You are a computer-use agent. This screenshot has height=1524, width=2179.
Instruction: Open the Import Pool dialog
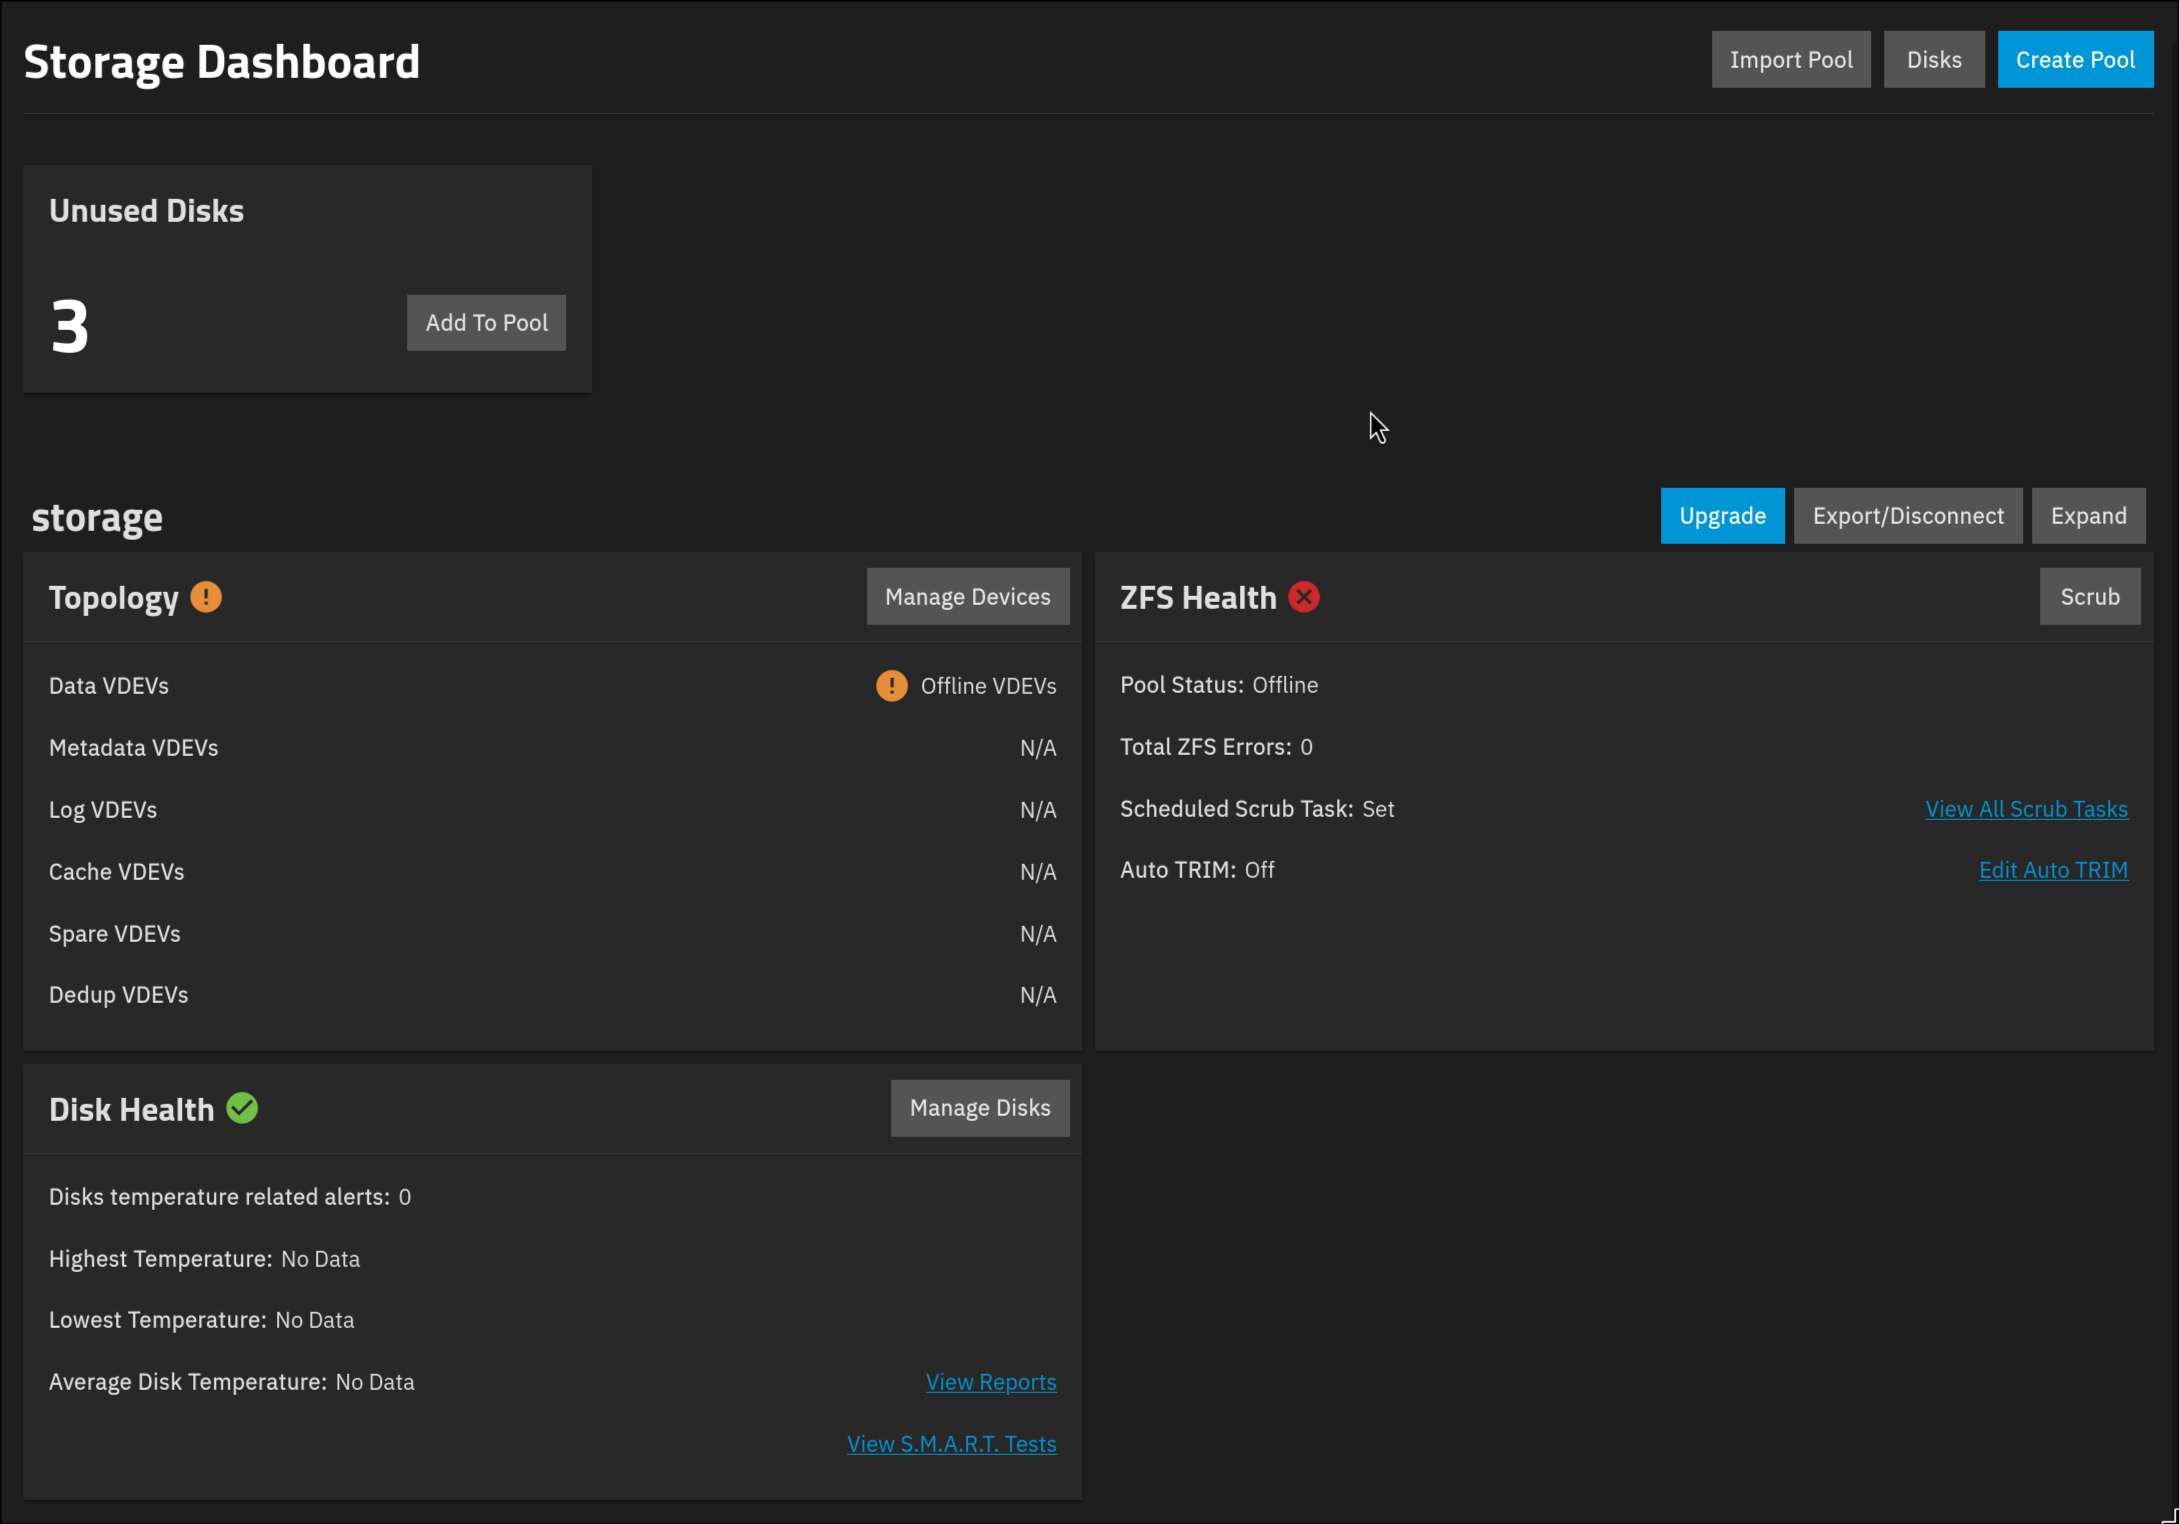[1791, 60]
